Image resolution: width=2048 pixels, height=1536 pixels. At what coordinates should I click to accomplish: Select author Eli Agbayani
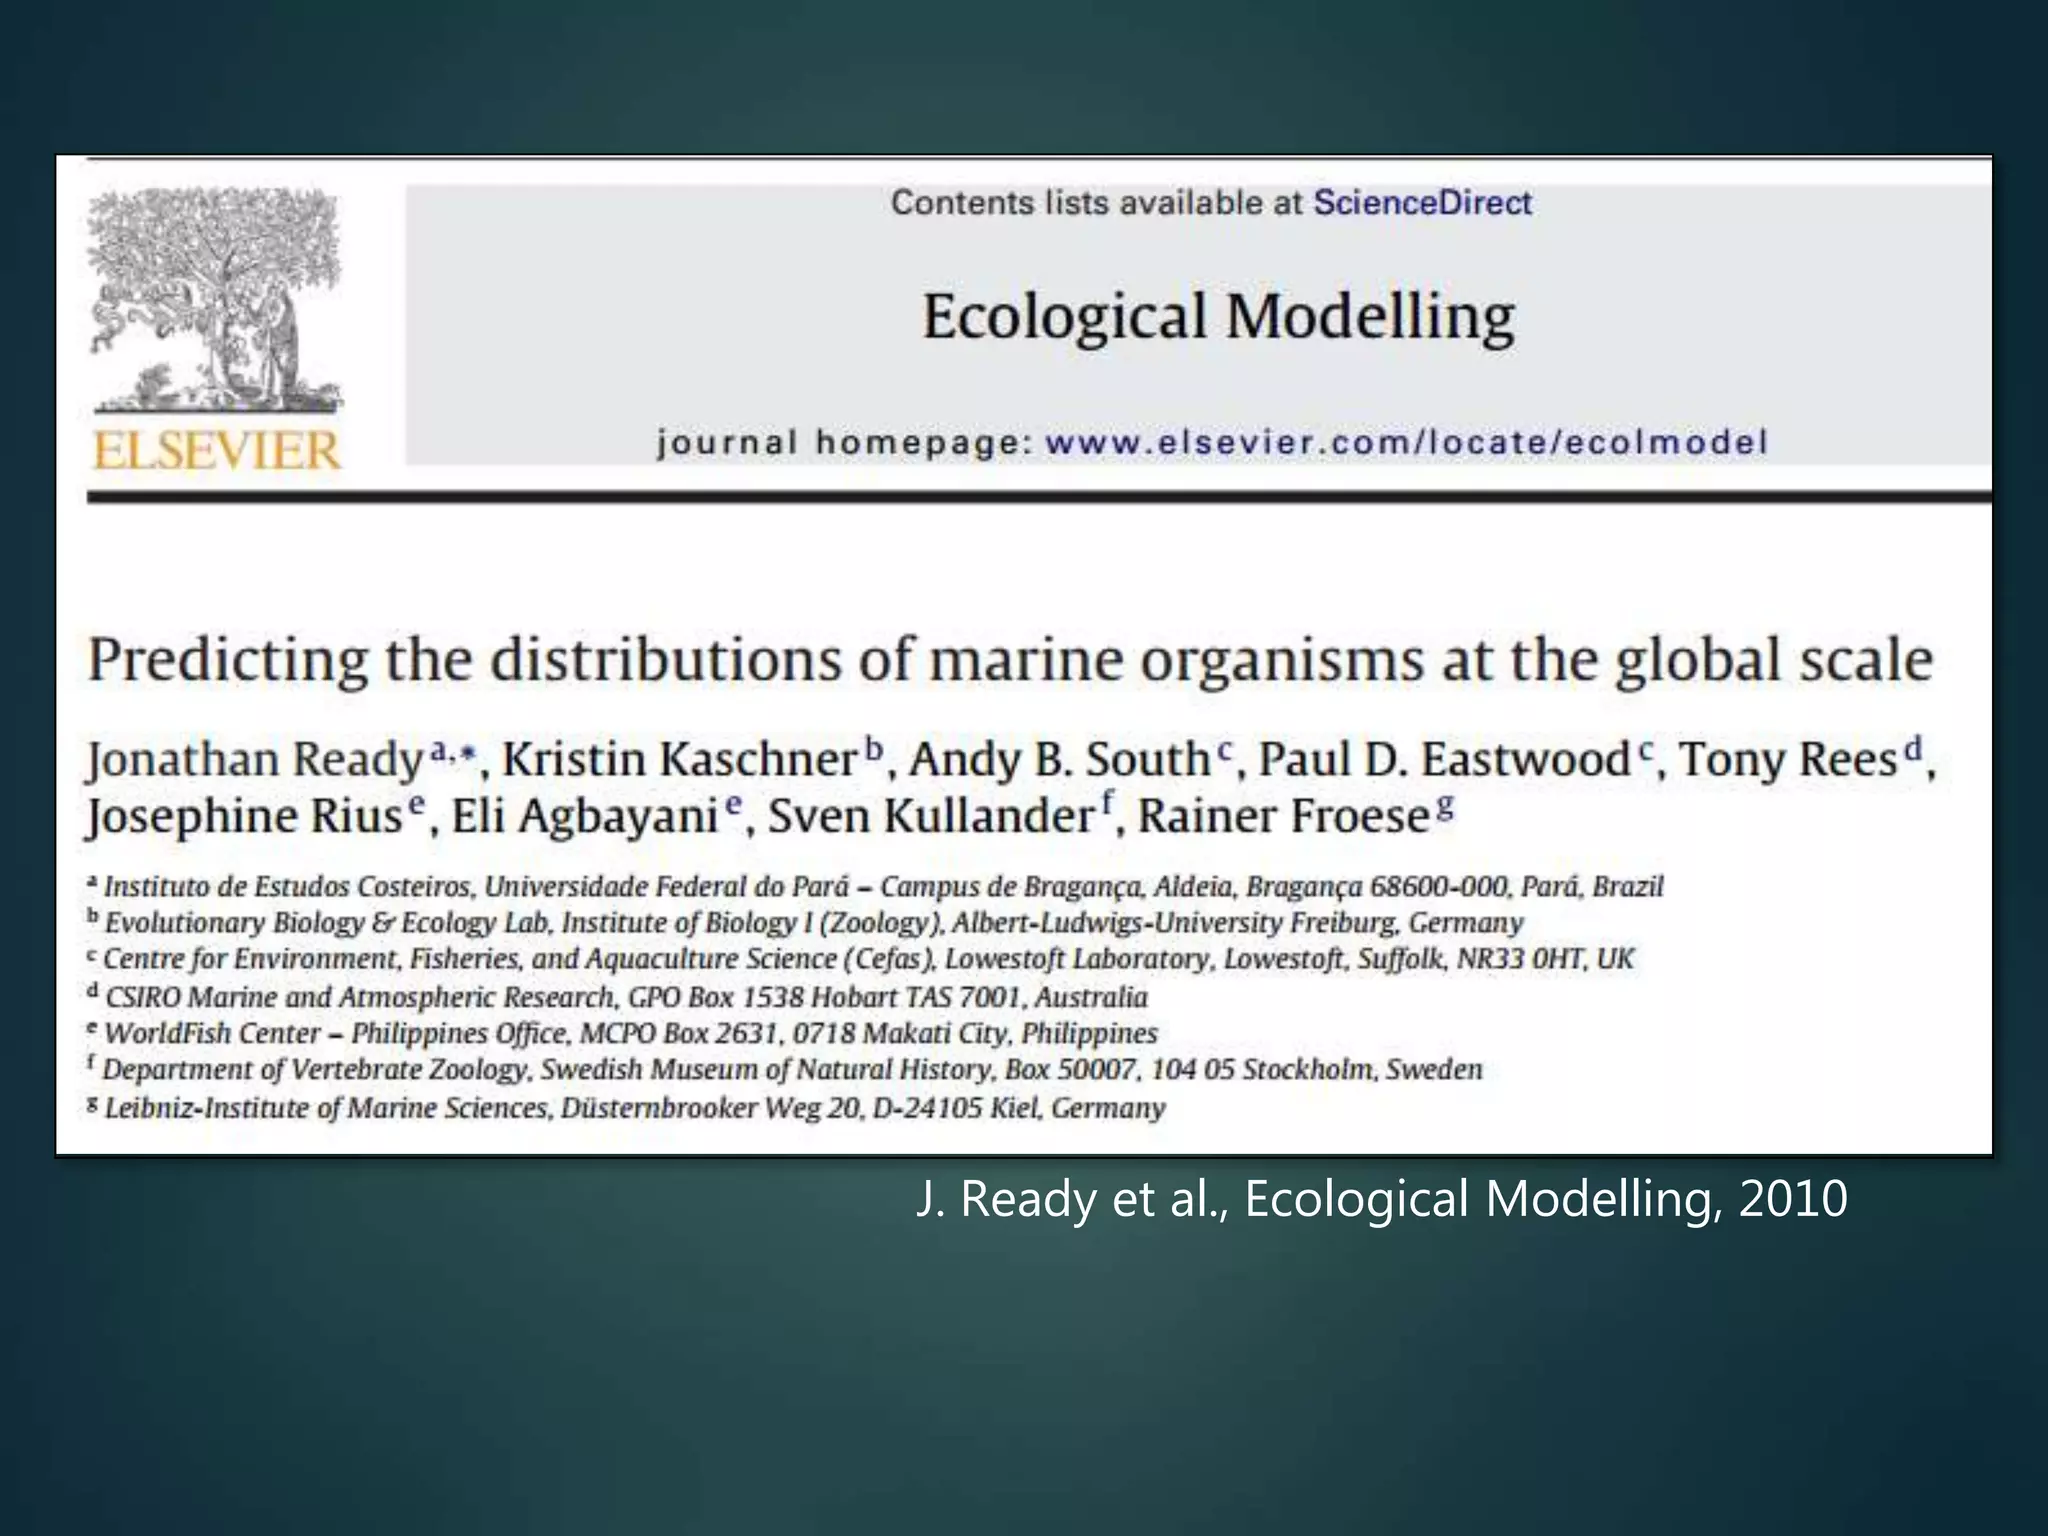click(585, 816)
